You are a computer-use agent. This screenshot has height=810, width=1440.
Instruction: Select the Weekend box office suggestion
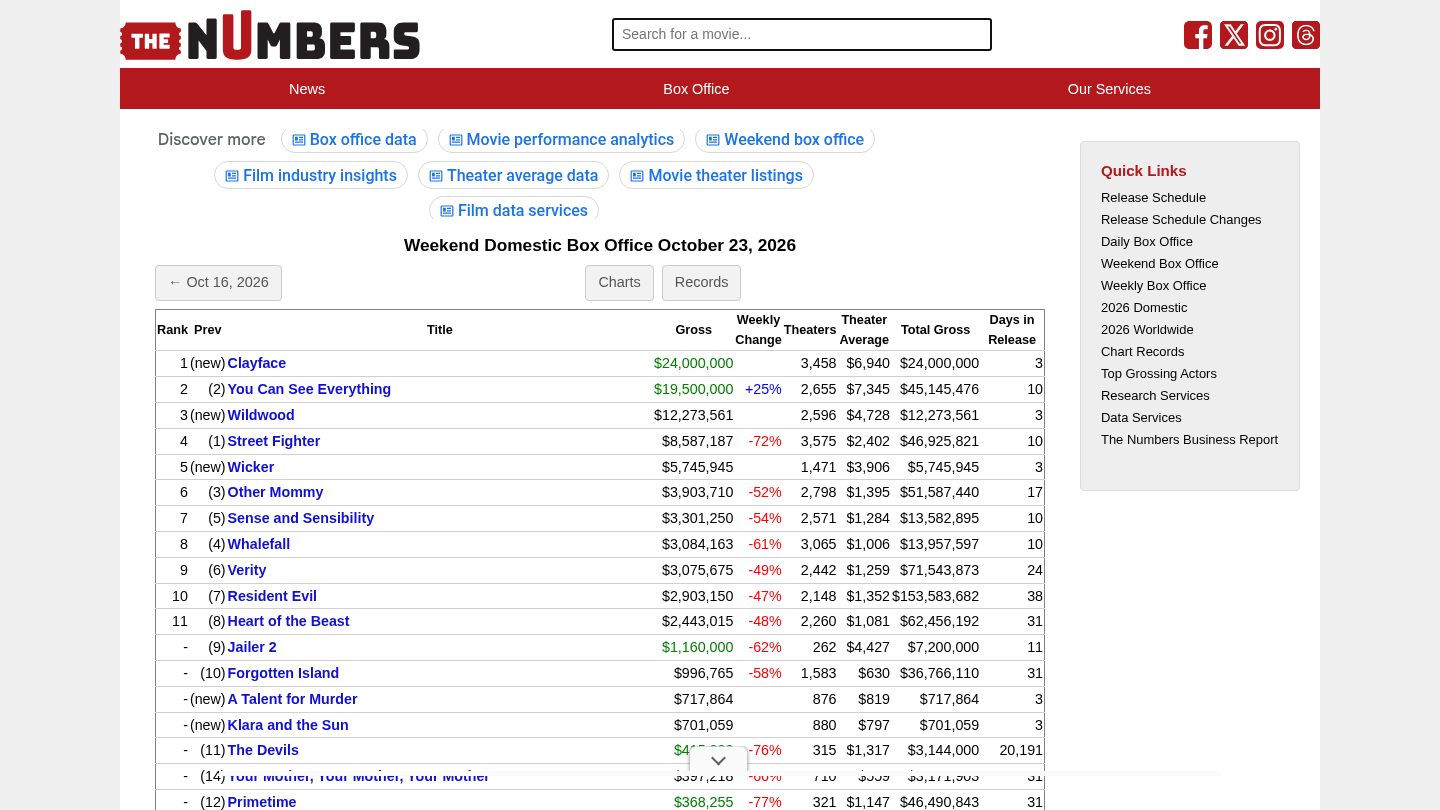(785, 140)
